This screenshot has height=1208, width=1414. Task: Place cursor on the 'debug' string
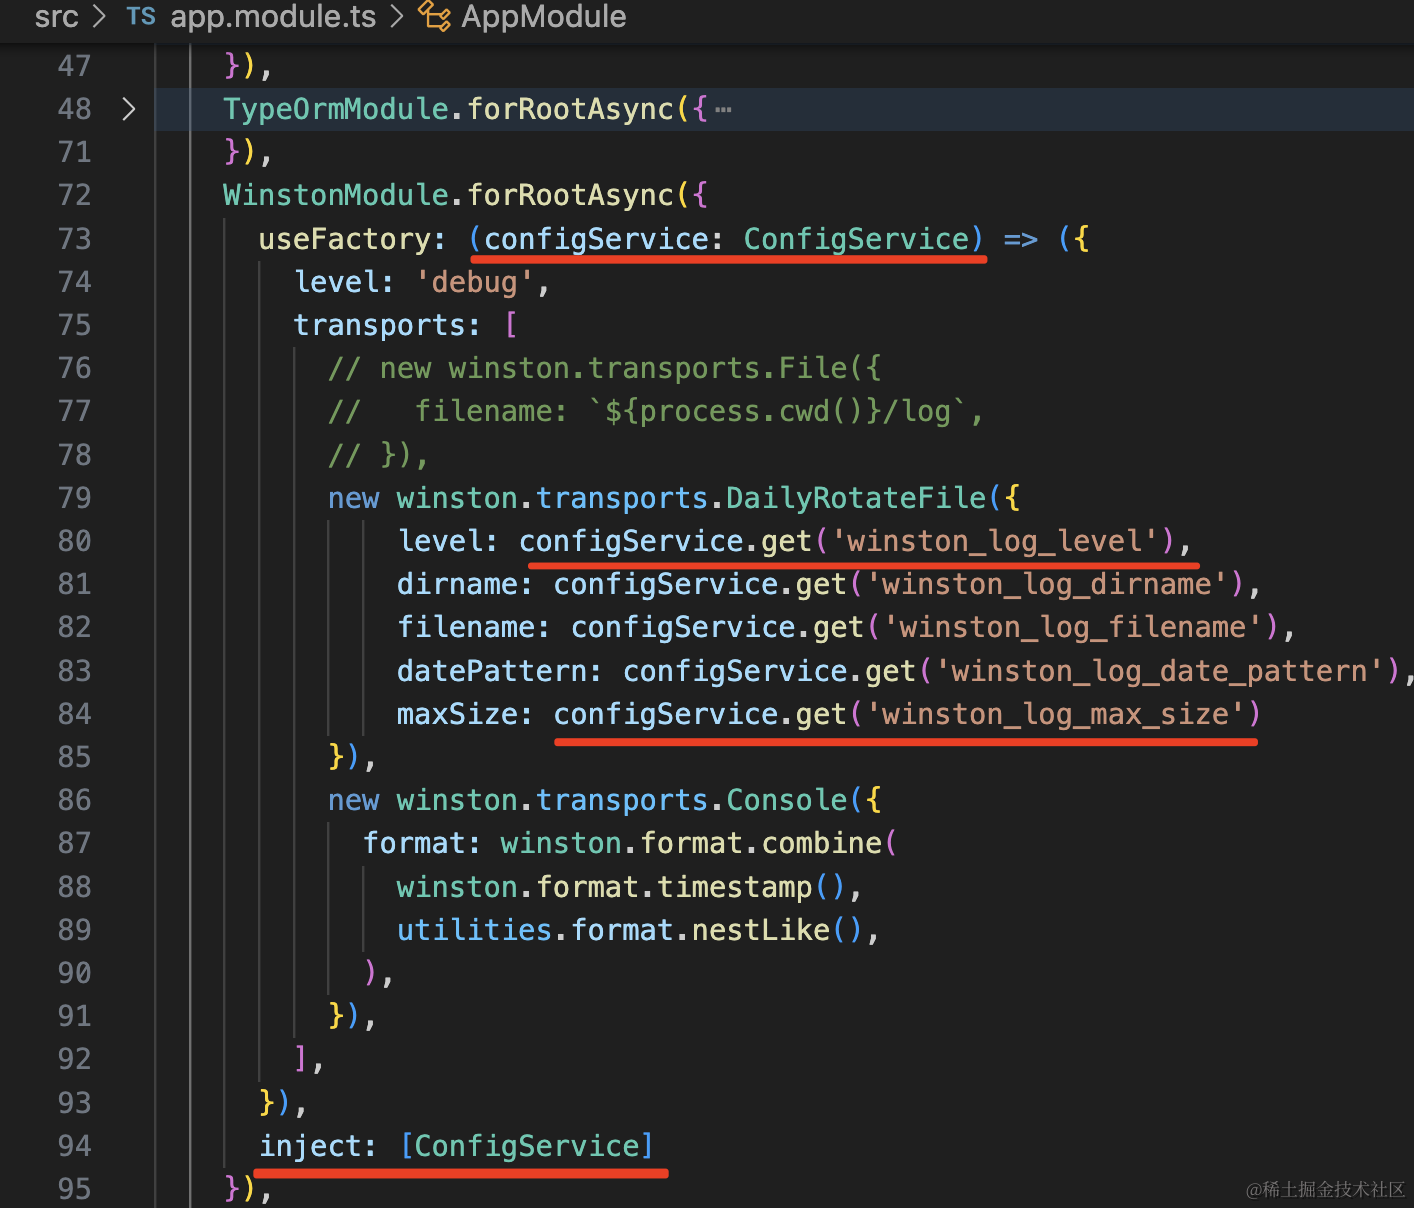[474, 282]
